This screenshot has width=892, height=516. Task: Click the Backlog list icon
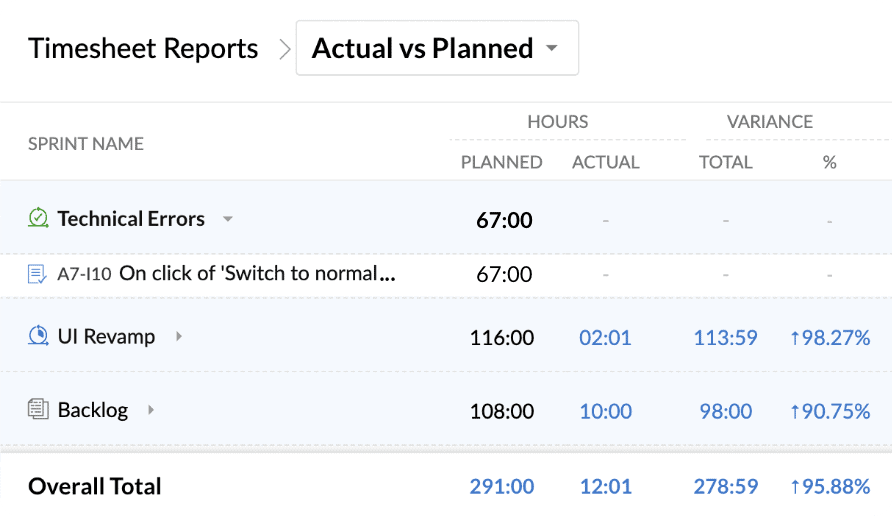click(38, 409)
